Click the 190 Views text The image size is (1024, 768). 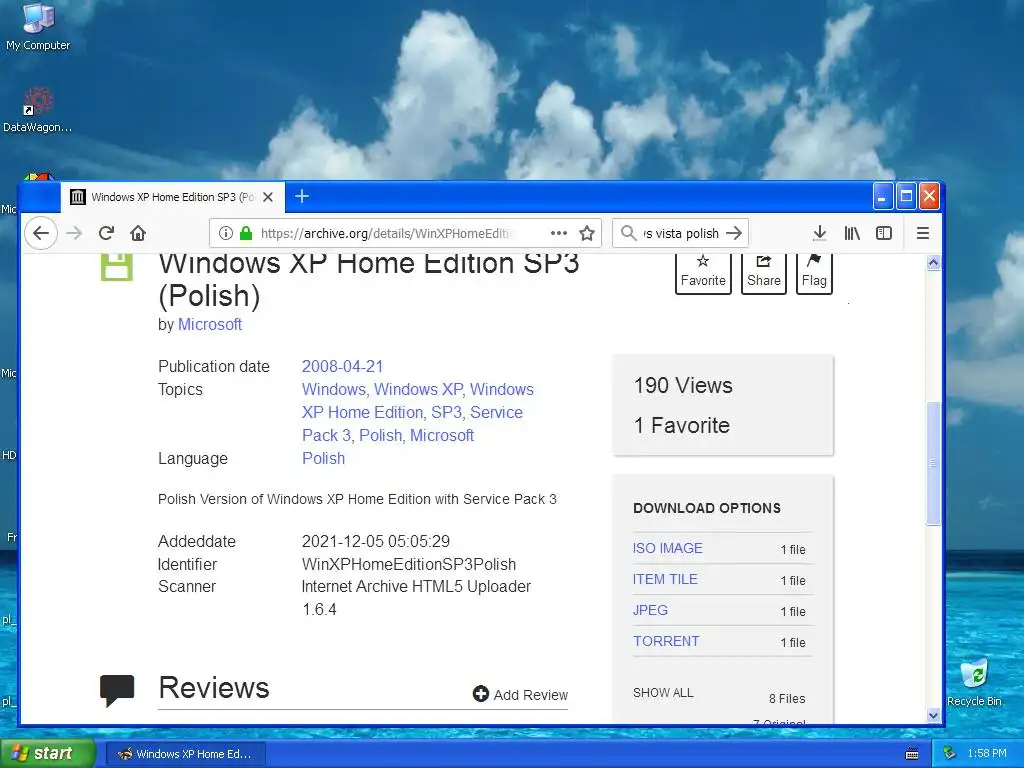click(x=683, y=385)
